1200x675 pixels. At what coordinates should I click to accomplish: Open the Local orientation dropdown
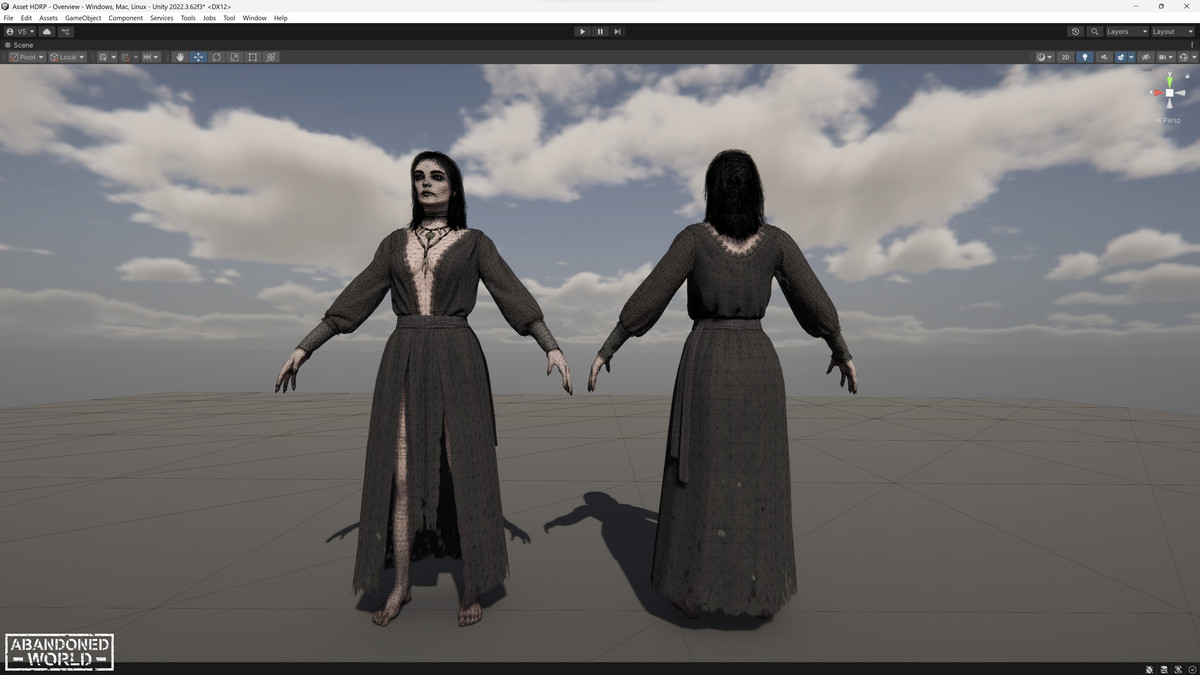[x=66, y=57]
